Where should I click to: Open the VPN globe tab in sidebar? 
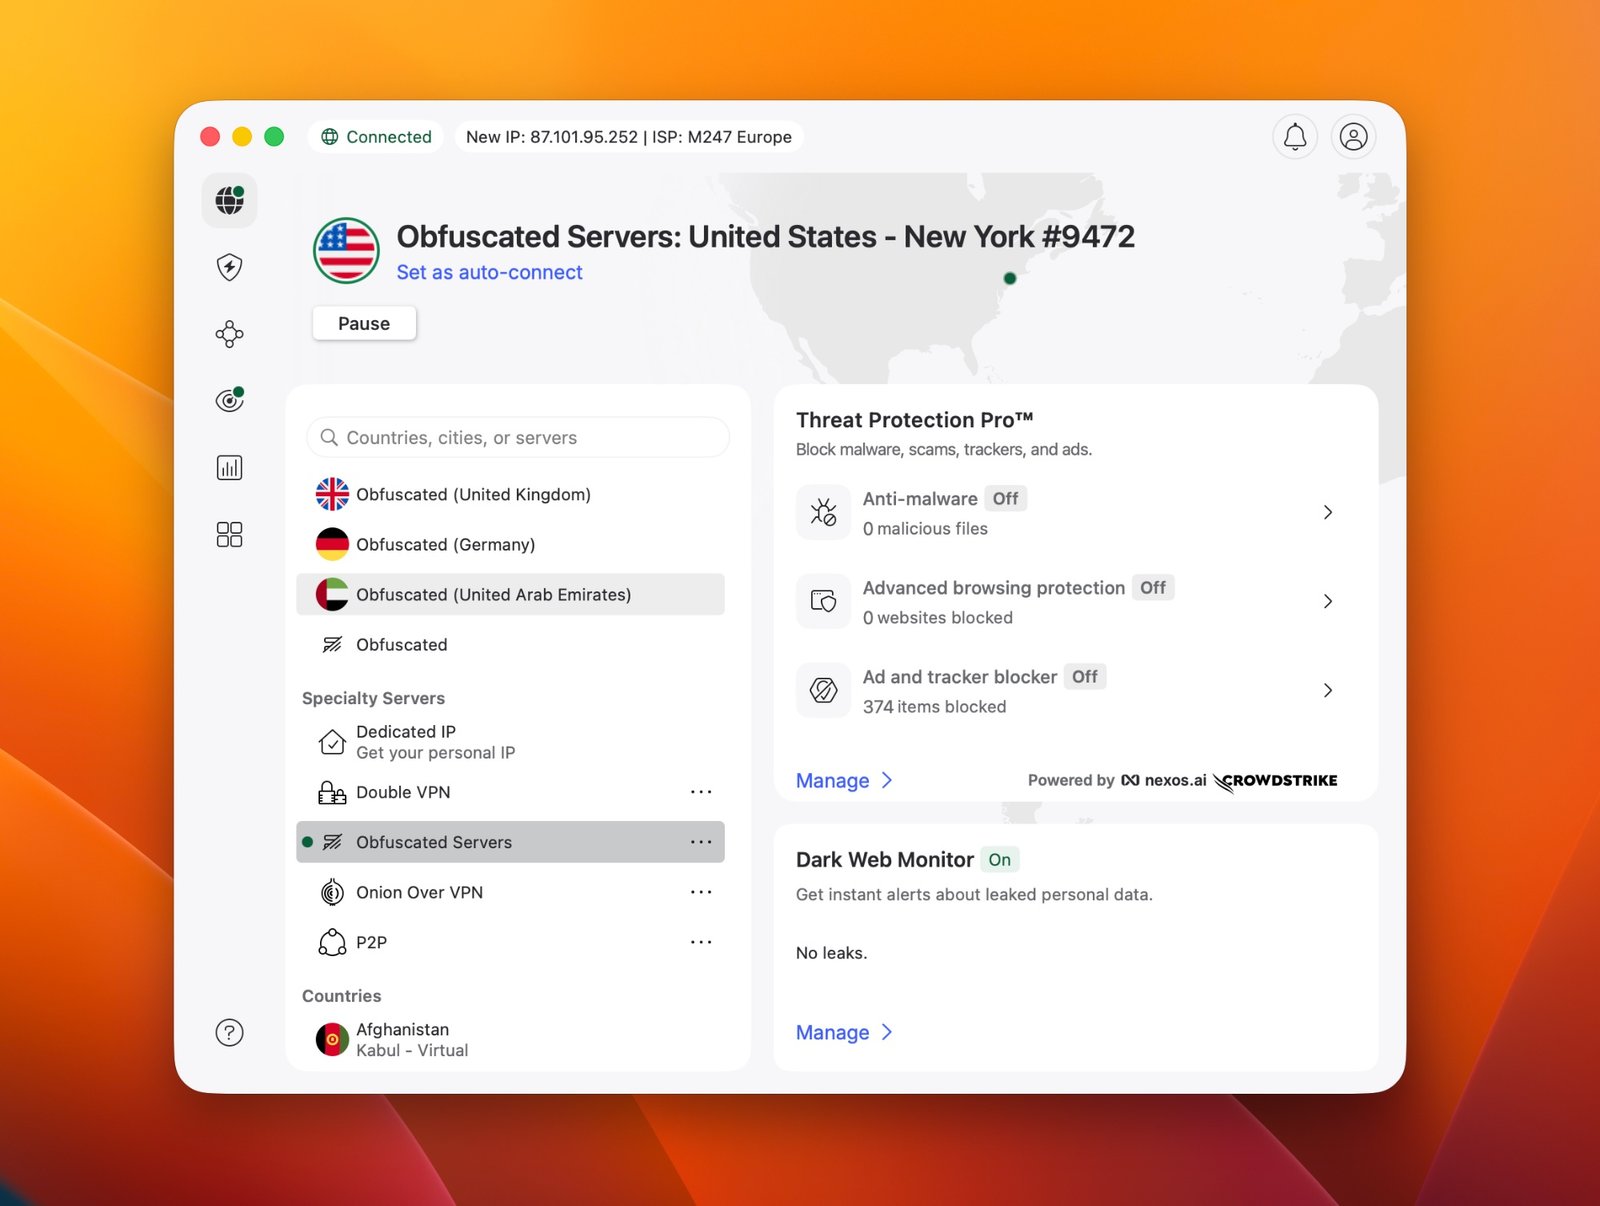pos(229,200)
